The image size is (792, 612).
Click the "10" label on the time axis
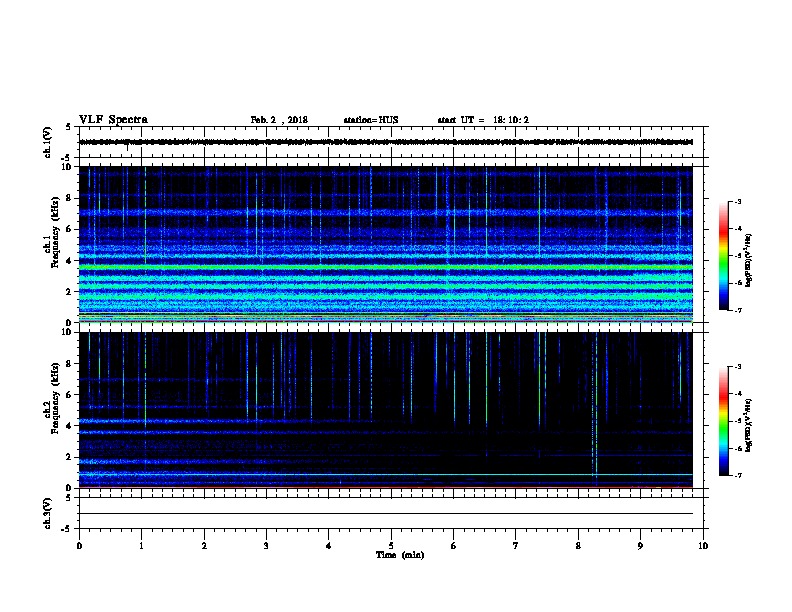[x=703, y=545]
